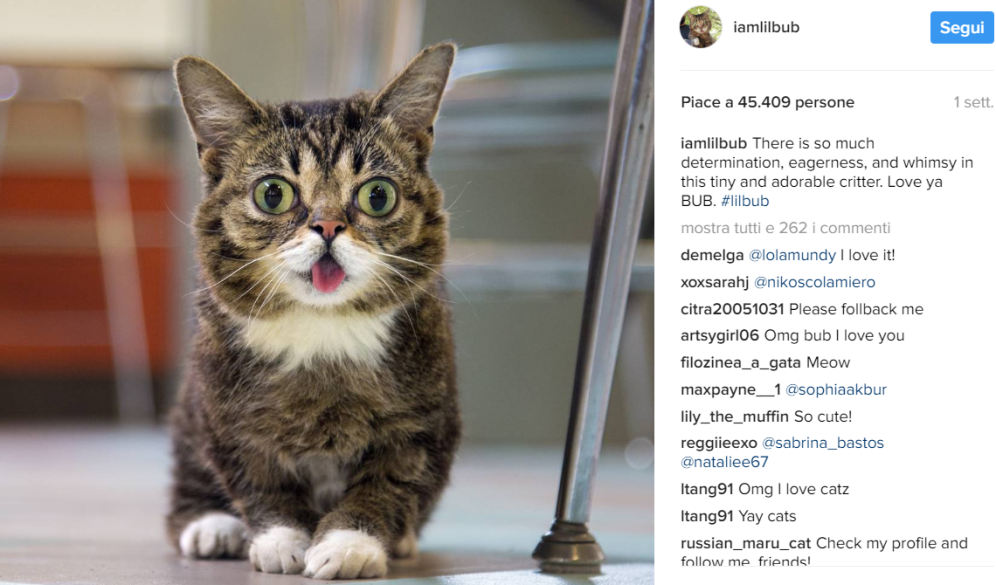Expand all 262 comments link
Image resolution: width=996 pixels, height=585 pixels.
(785, 228)
